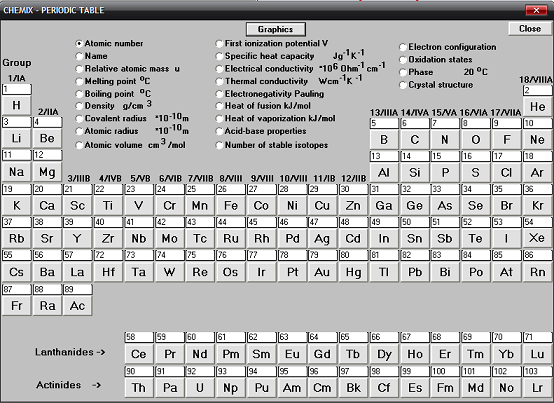The width and height of the screenshot is (554, 403).
Task: Pick the Number of stable isotopes option
Action: 219,145
